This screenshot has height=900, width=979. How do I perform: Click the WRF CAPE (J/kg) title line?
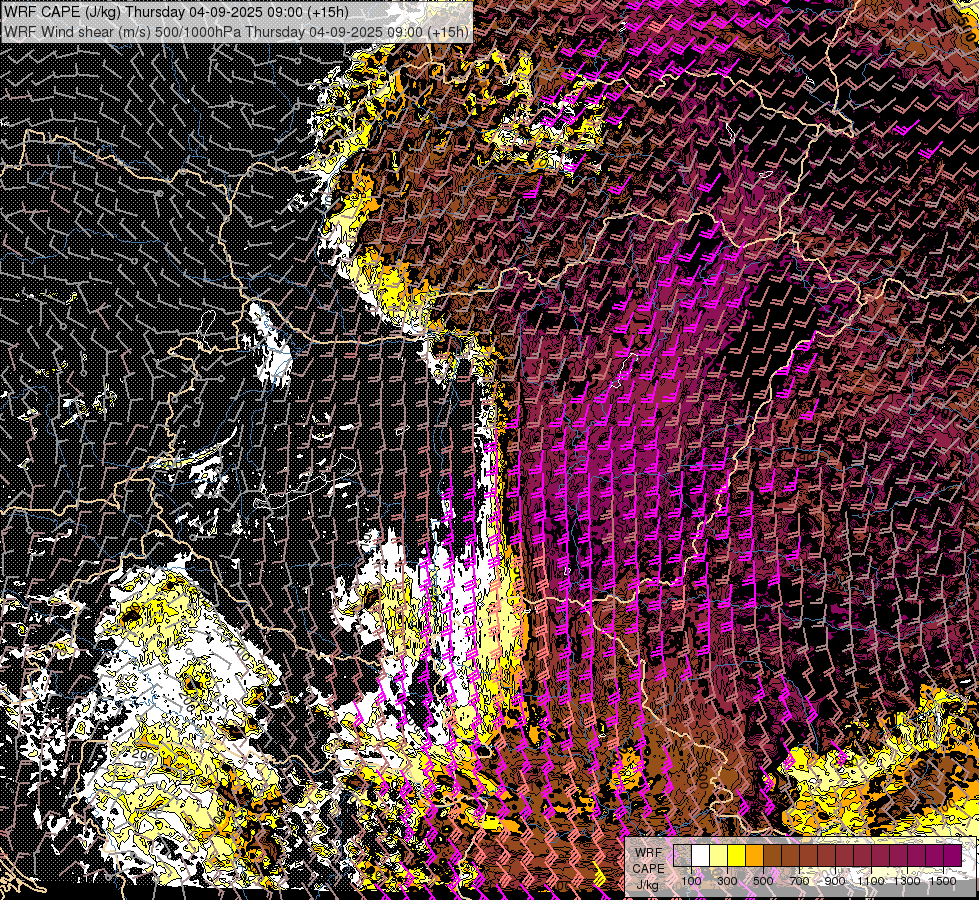pos(177,11)
